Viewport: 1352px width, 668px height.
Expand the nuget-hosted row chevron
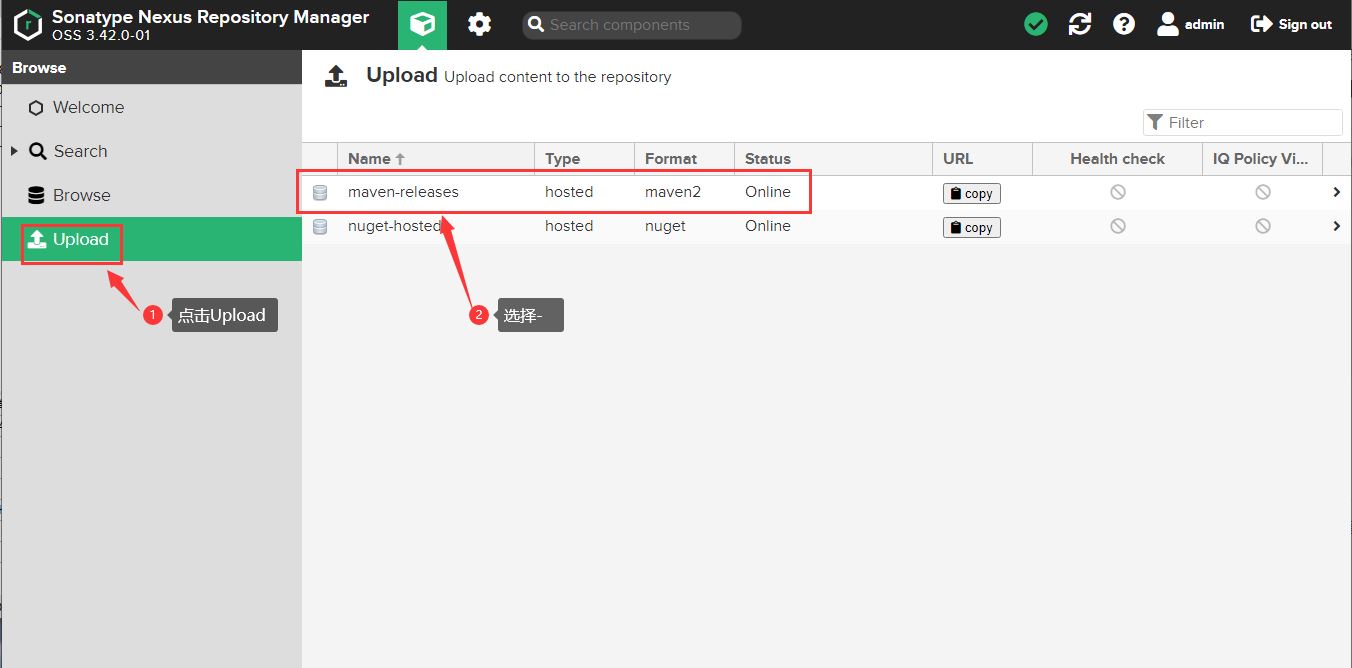click(x=1336, y=226)
